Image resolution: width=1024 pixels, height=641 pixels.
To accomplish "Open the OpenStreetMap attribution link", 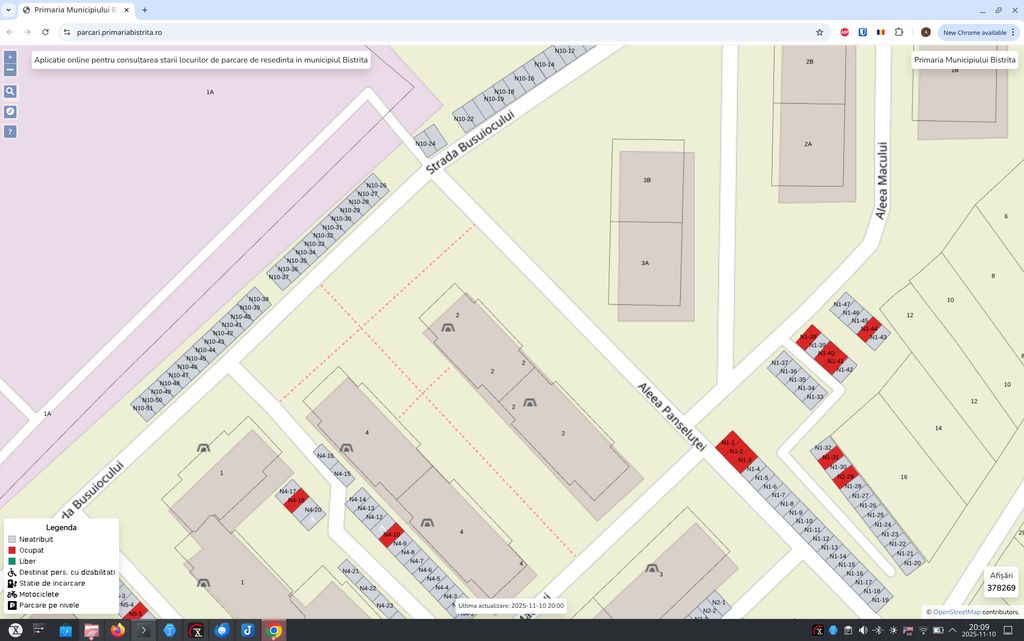I will tap(957, 612).
